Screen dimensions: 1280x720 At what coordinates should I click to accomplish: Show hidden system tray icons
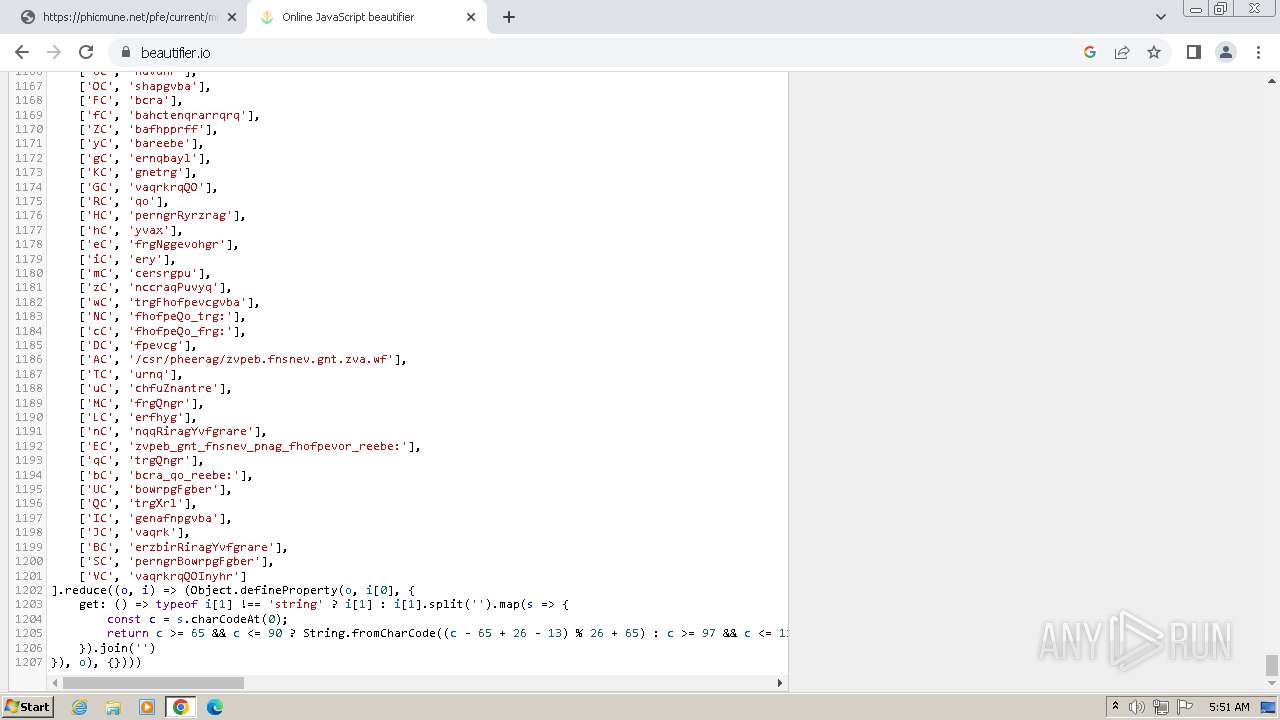click(1115, 707)
